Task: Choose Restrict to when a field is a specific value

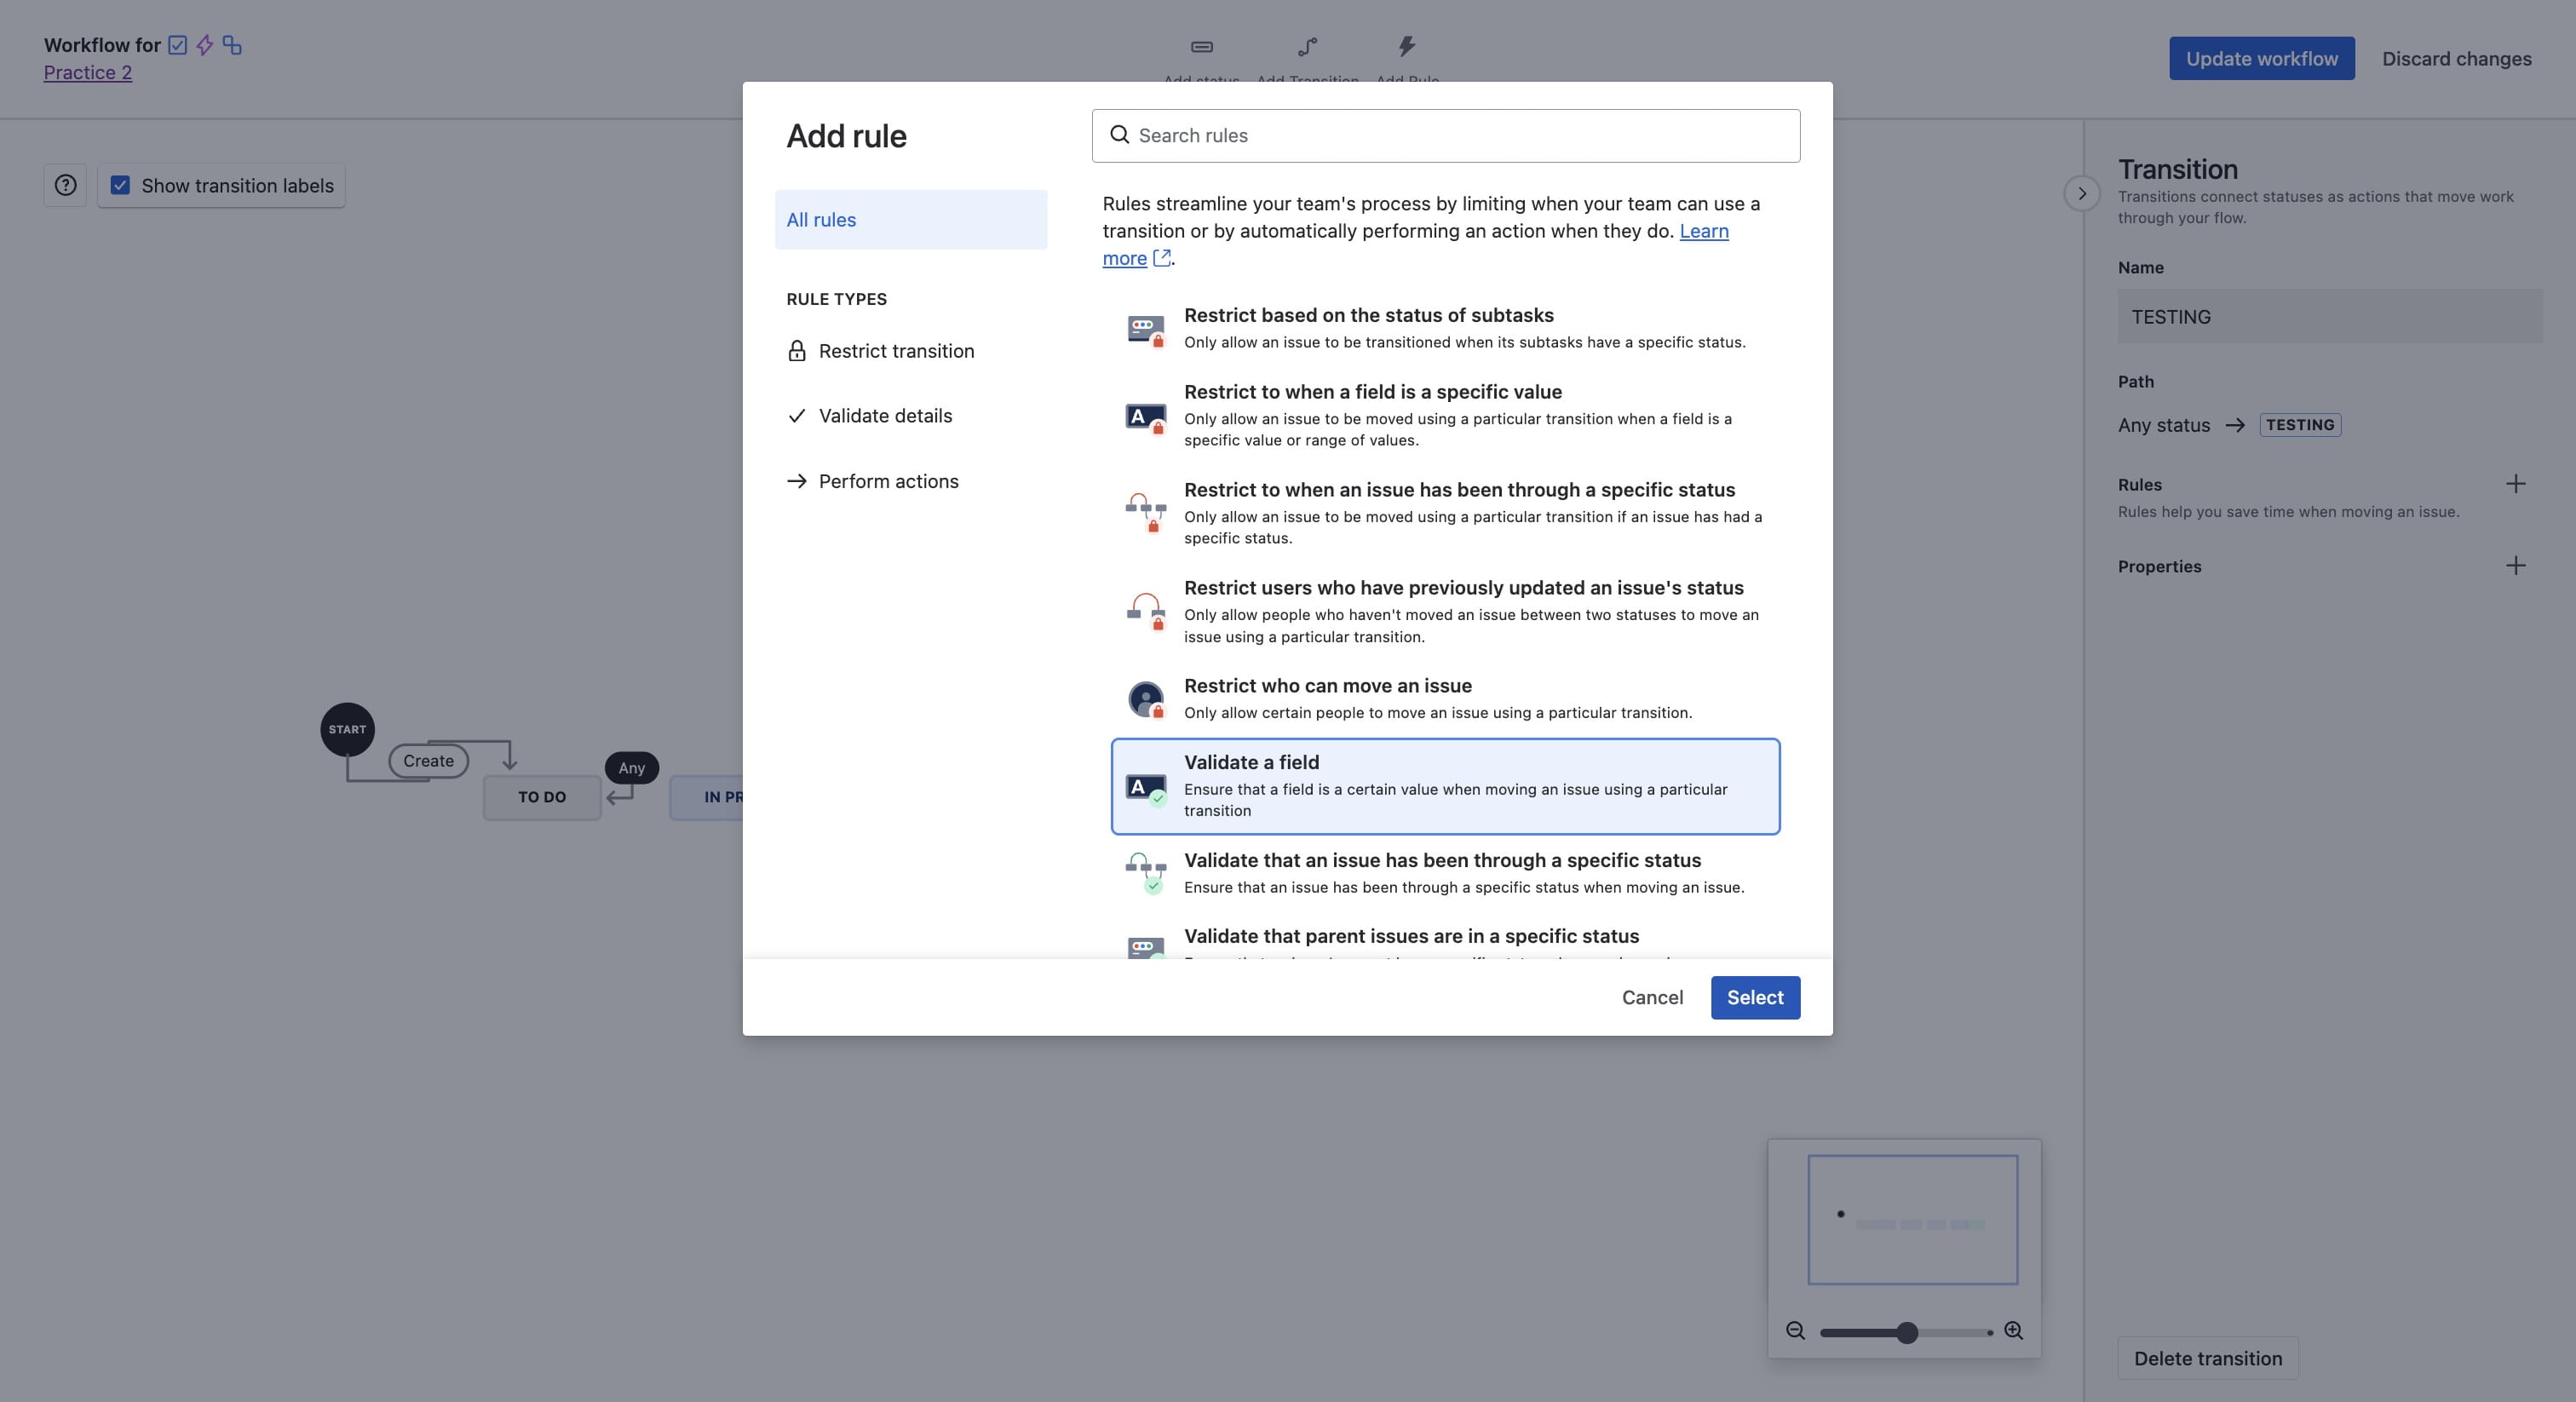Action: coord(1445,415)
